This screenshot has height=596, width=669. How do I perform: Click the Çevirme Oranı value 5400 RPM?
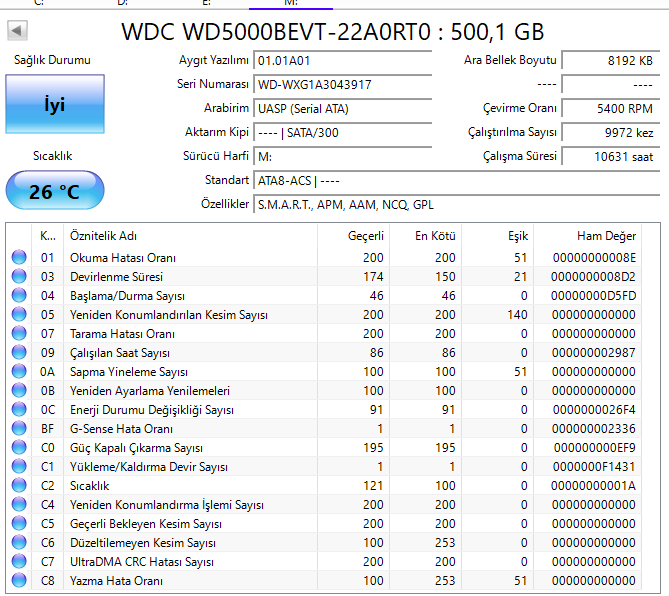[x=611, y=109]
